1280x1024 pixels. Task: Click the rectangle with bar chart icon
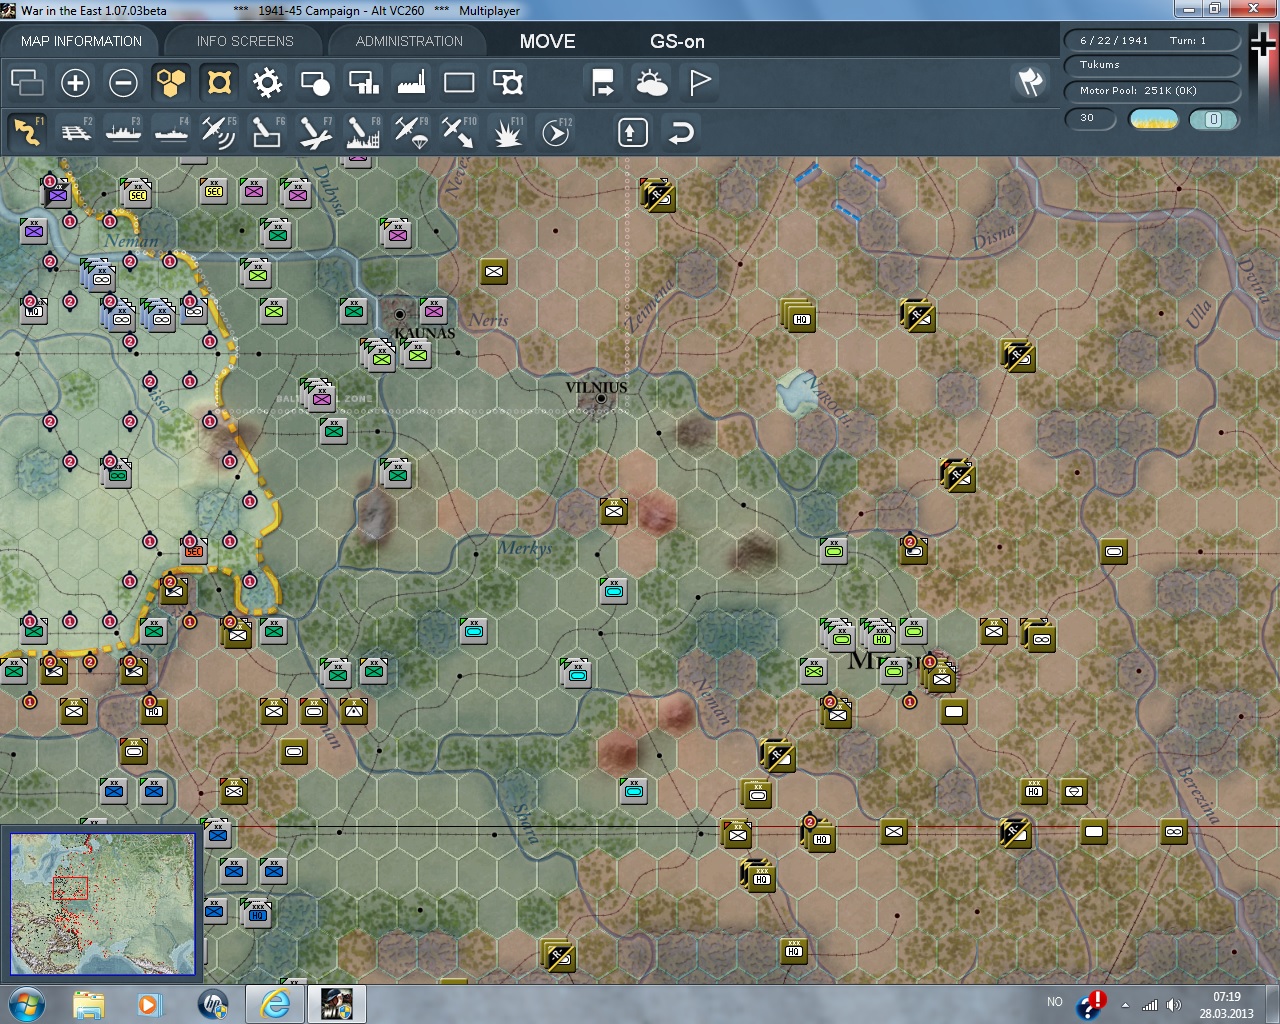363,82
